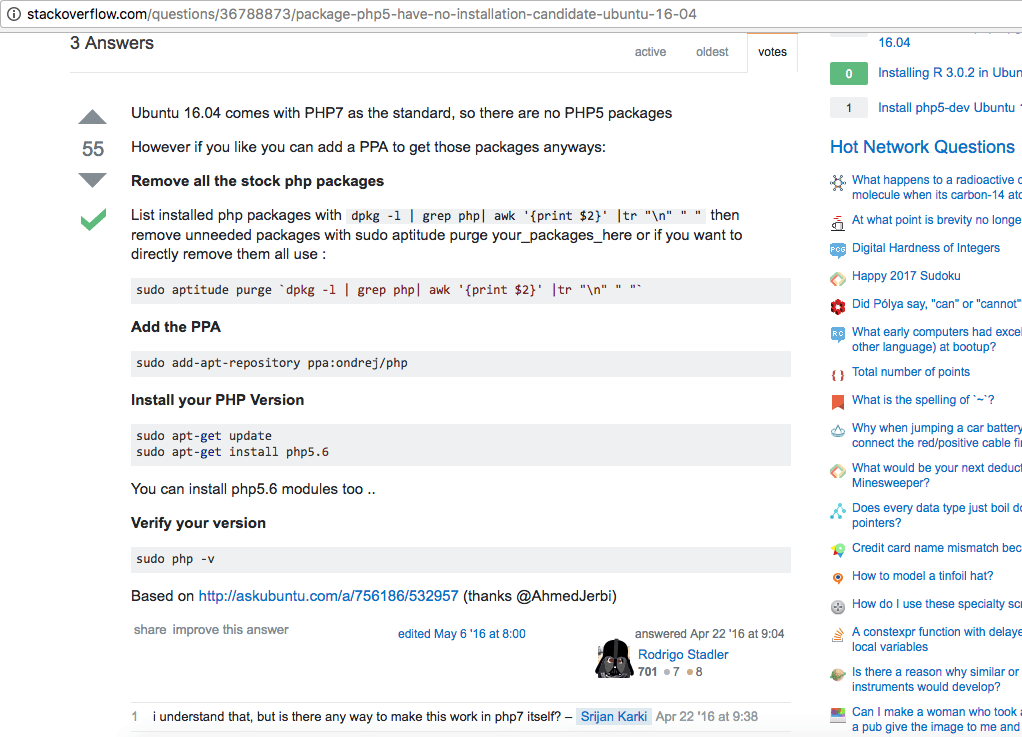Click improve this answer link

pyautogui.click(x=230, y=630)
